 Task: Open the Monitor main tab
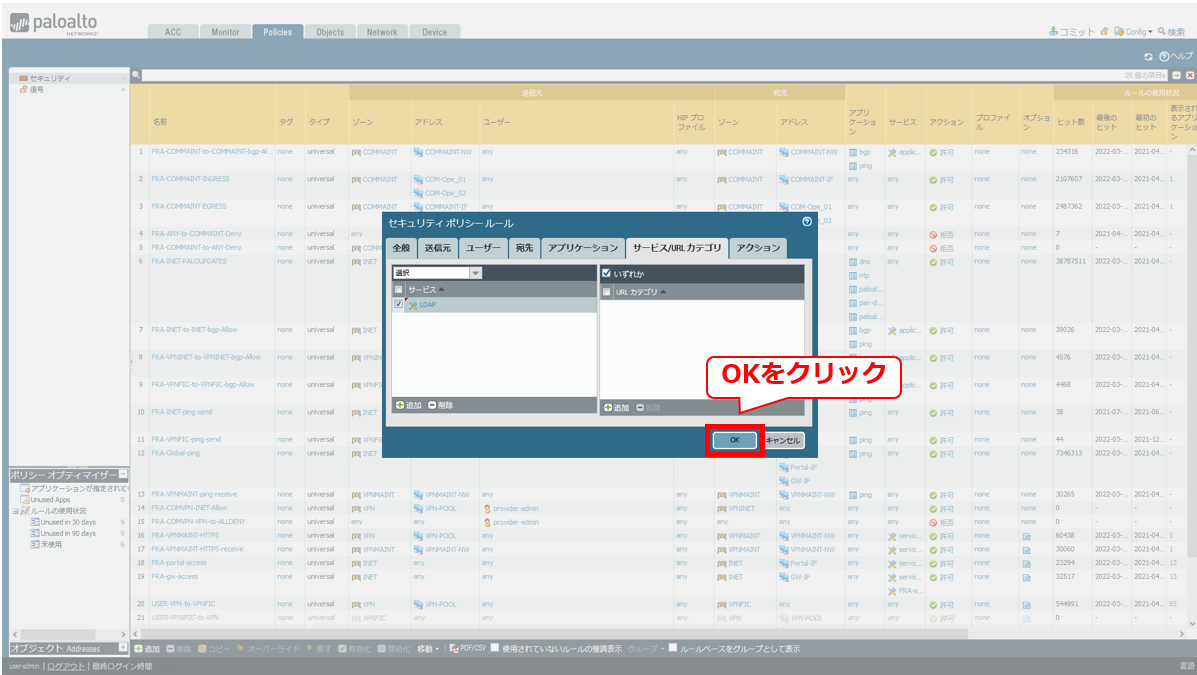pyautogui.click(x=225, y=32)
